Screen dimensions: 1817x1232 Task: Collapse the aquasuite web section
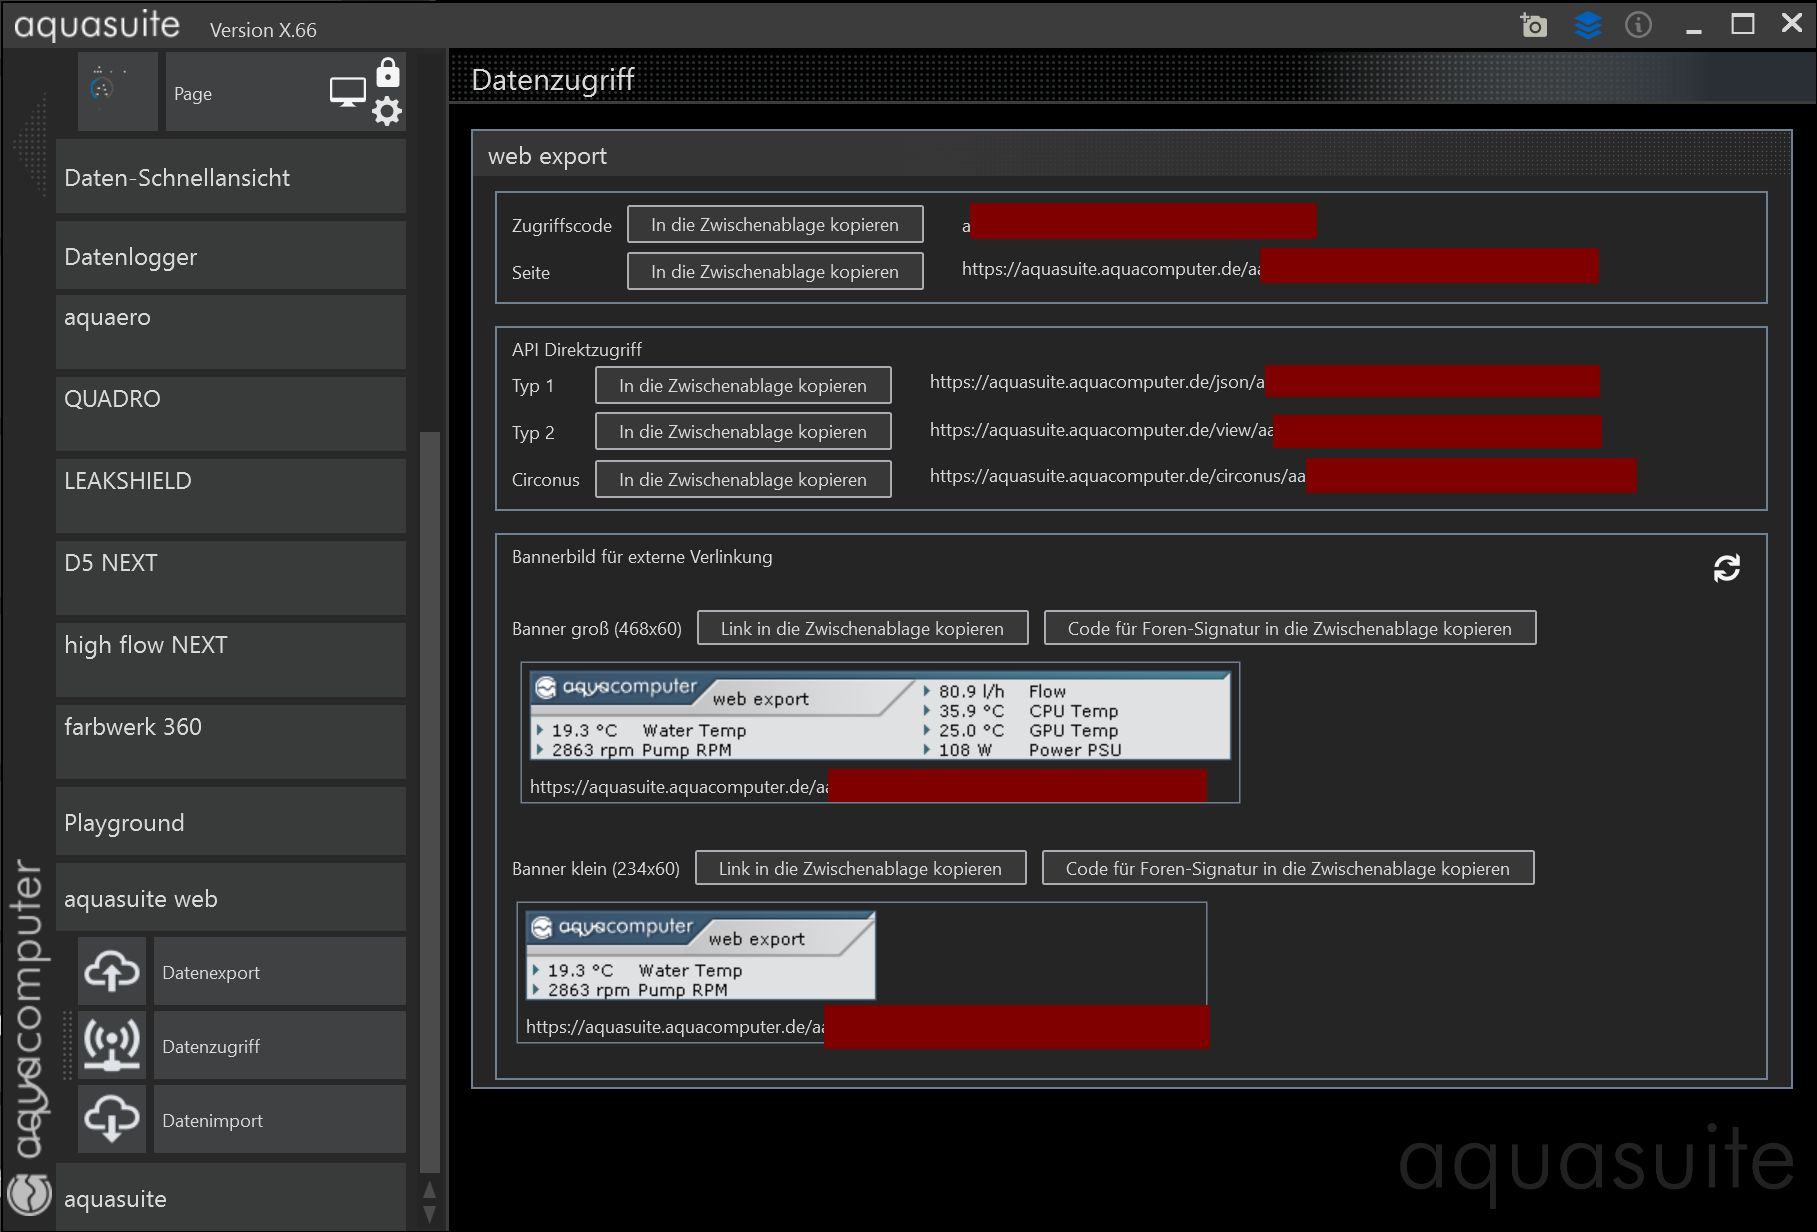[231, 898]
